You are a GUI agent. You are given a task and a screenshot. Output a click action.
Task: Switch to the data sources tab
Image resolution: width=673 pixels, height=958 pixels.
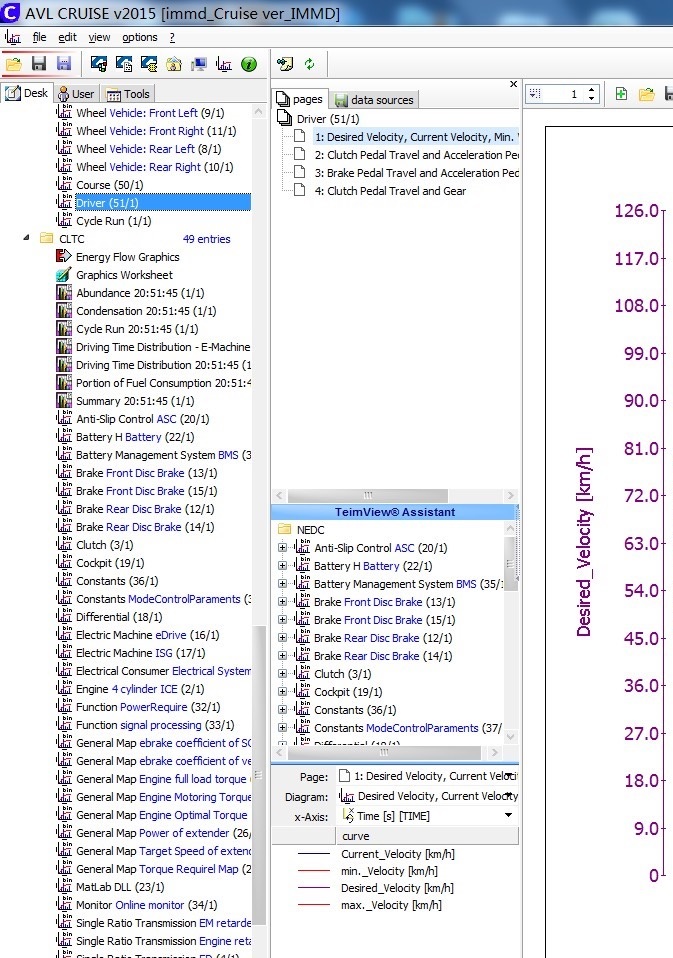click(x=374, y=100)
